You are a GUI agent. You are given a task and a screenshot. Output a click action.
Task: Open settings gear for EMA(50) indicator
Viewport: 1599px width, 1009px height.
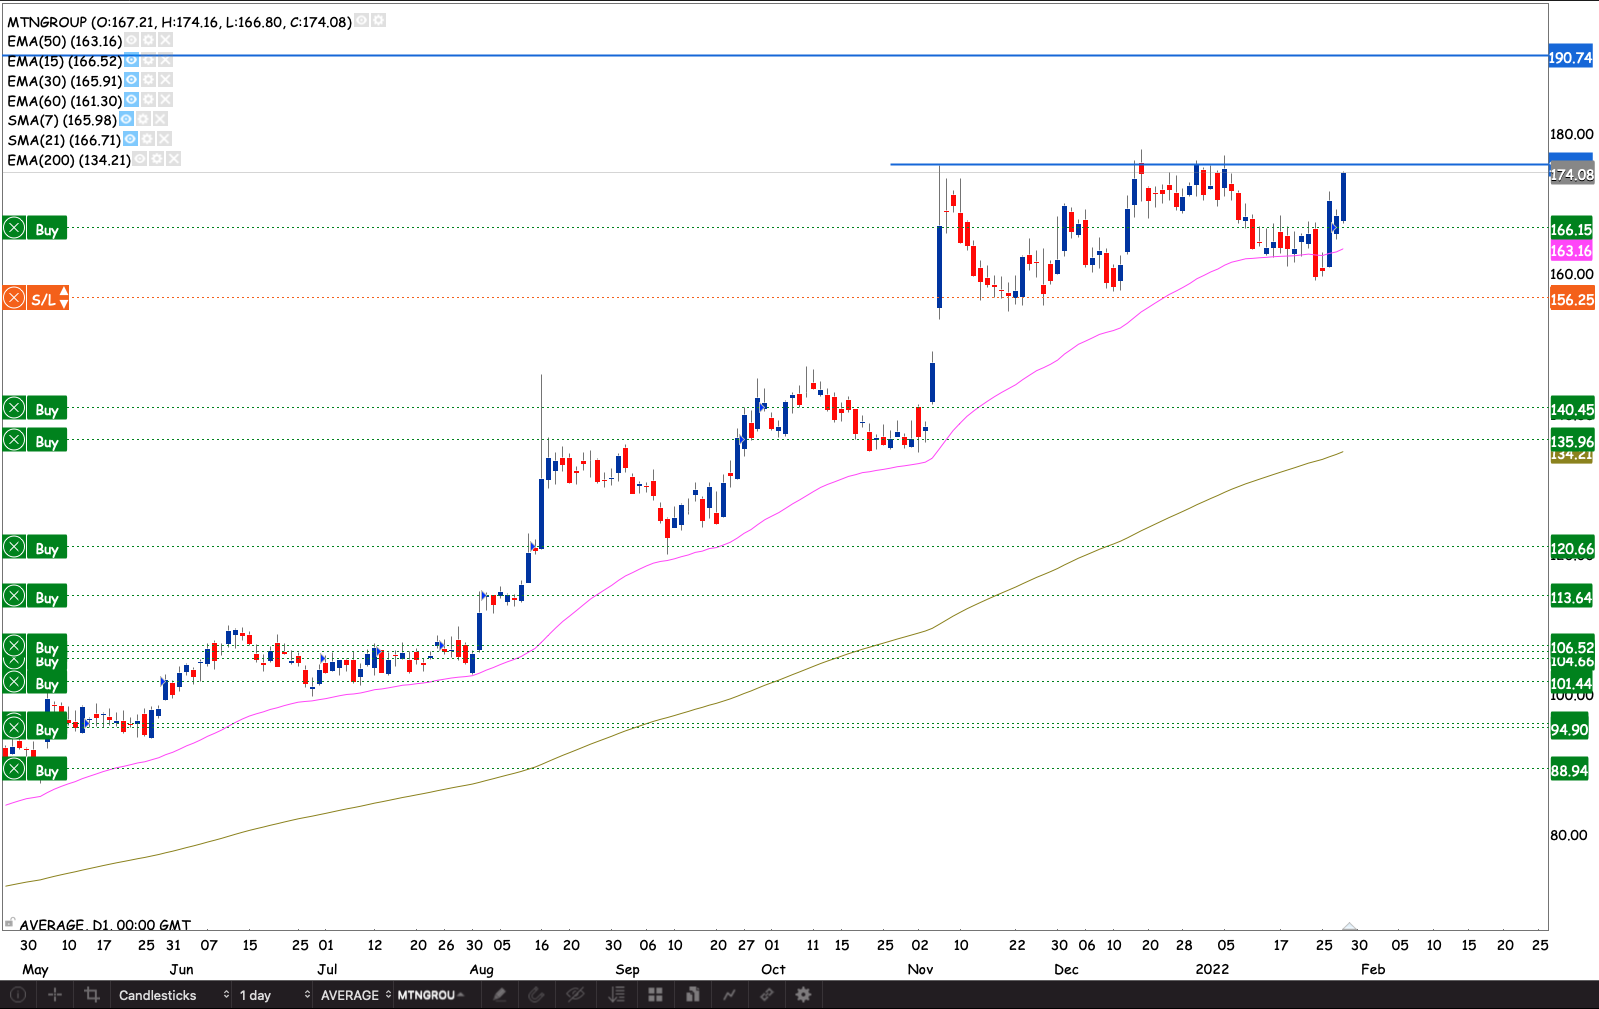[x=148, y=41]
